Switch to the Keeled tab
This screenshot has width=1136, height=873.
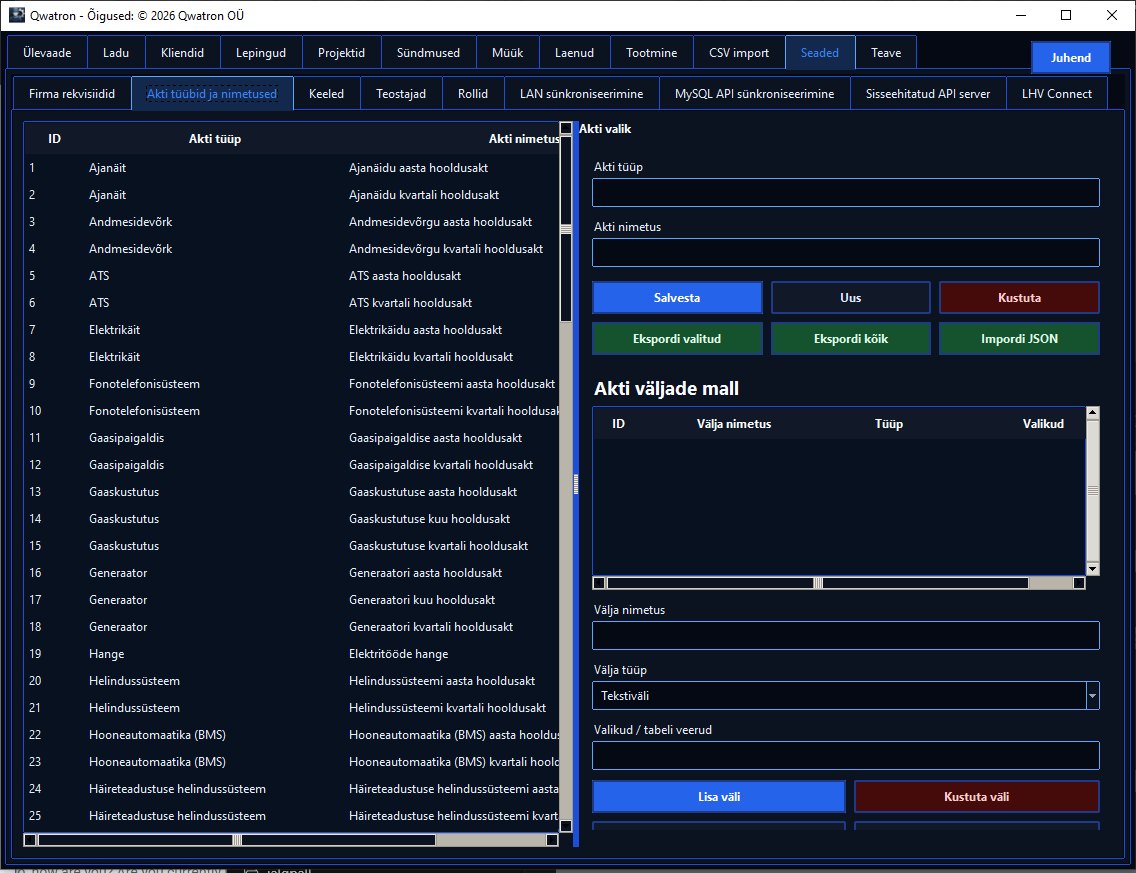click(x=326, y=93)
